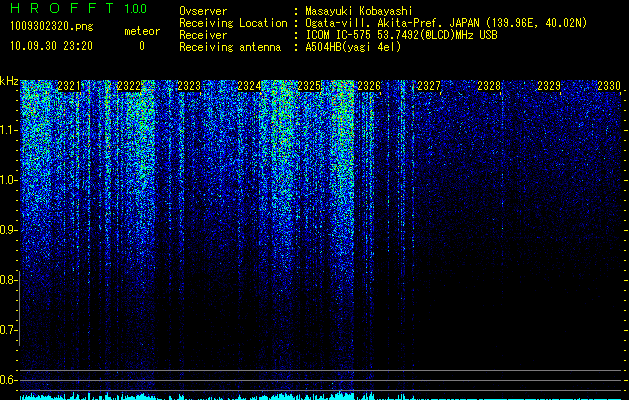Click the 2323 time marker
This screenshot has width=629, height=400.
189,86
